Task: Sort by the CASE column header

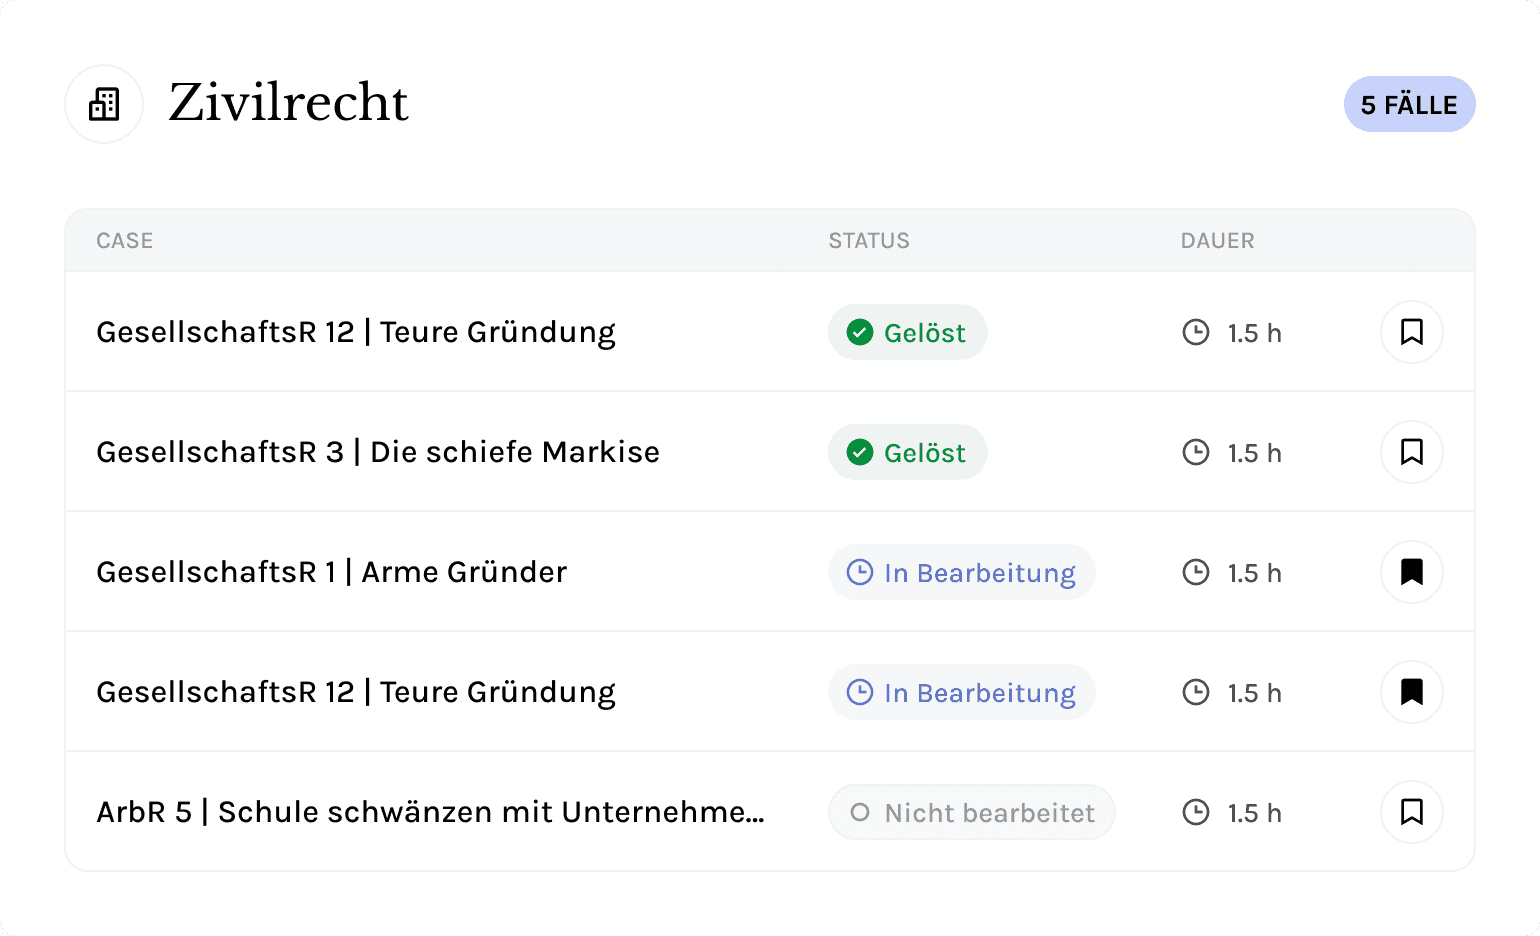Action: click(x=125, y=241)
